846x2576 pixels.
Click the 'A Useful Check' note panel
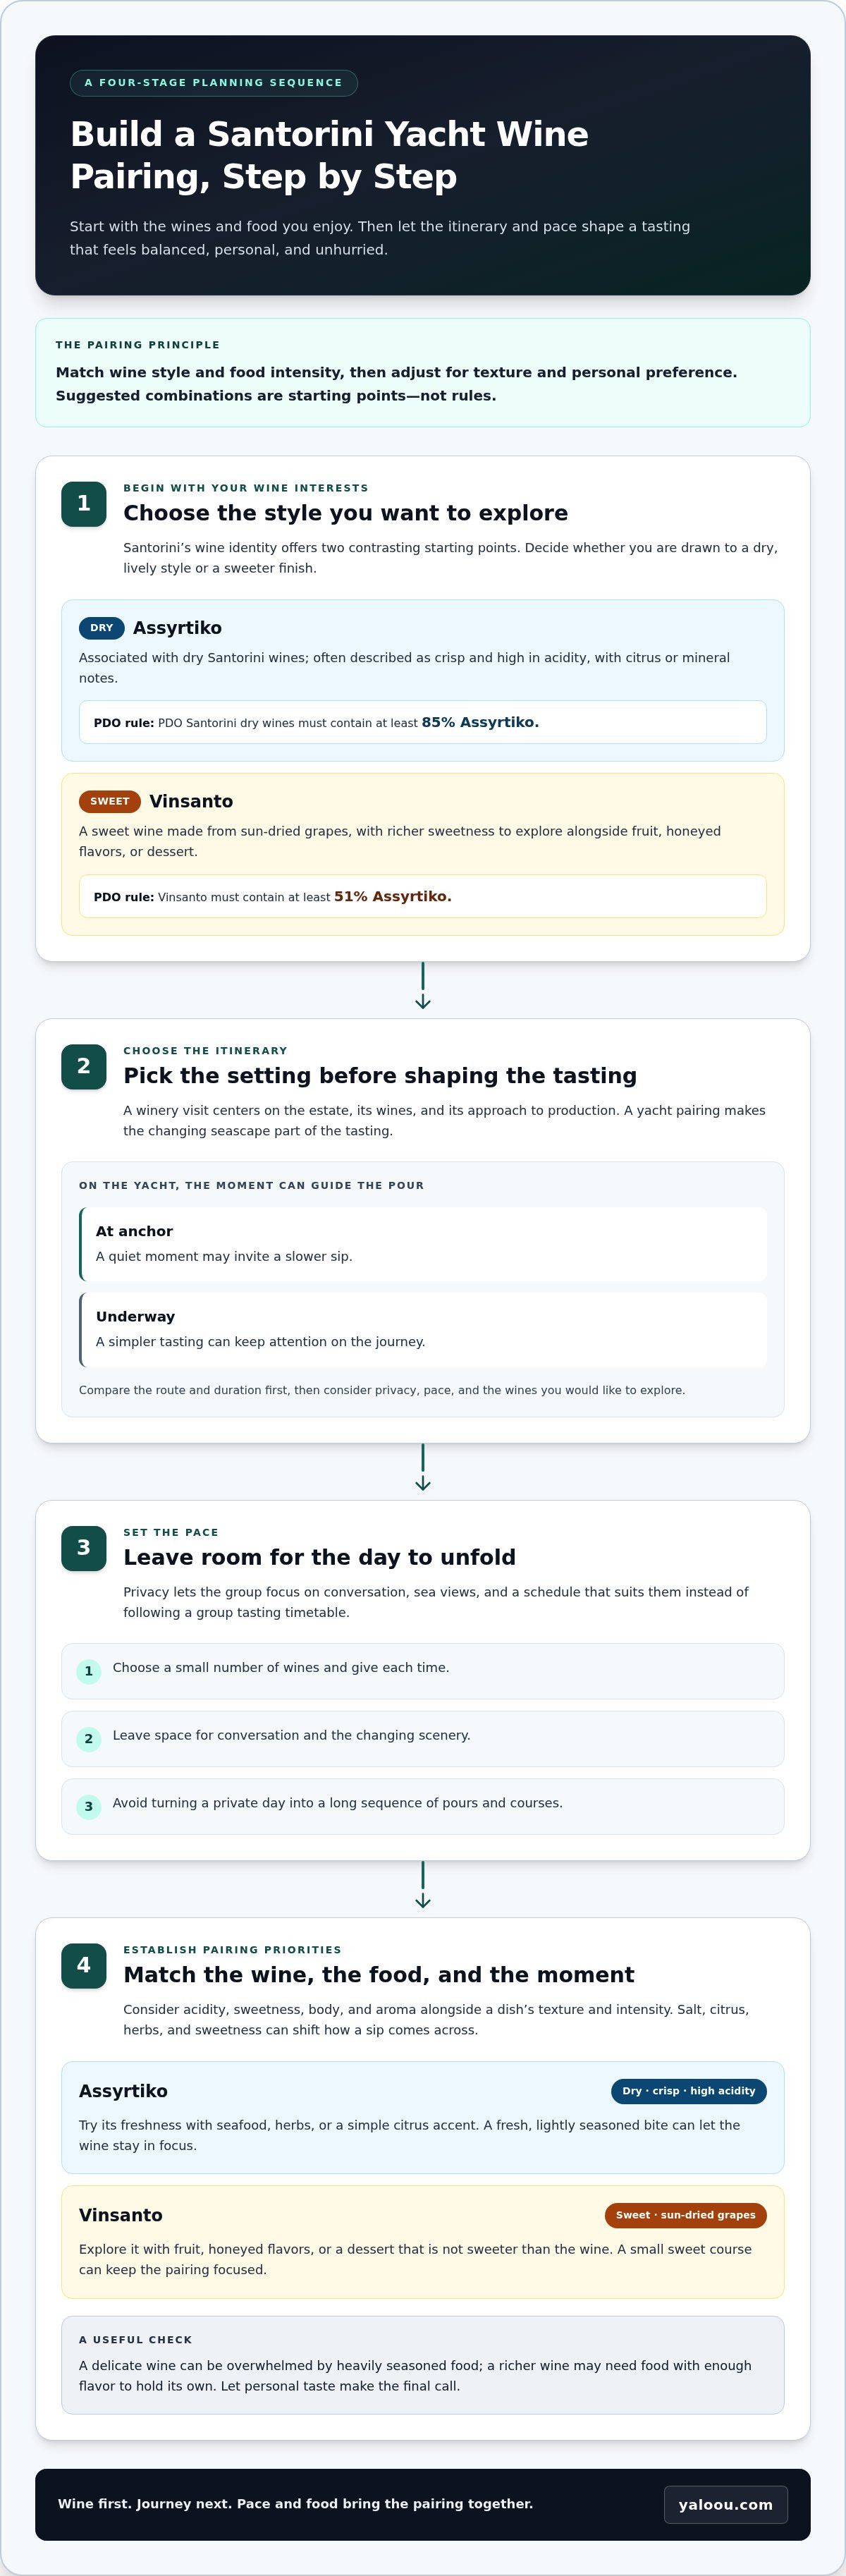click(423, 2365)
